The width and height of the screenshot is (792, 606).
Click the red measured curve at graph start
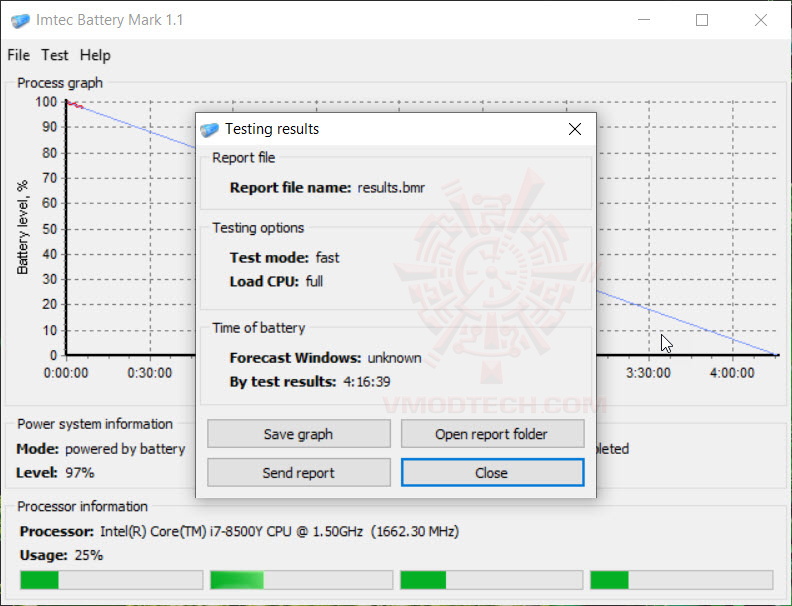[x=75, y=105]
